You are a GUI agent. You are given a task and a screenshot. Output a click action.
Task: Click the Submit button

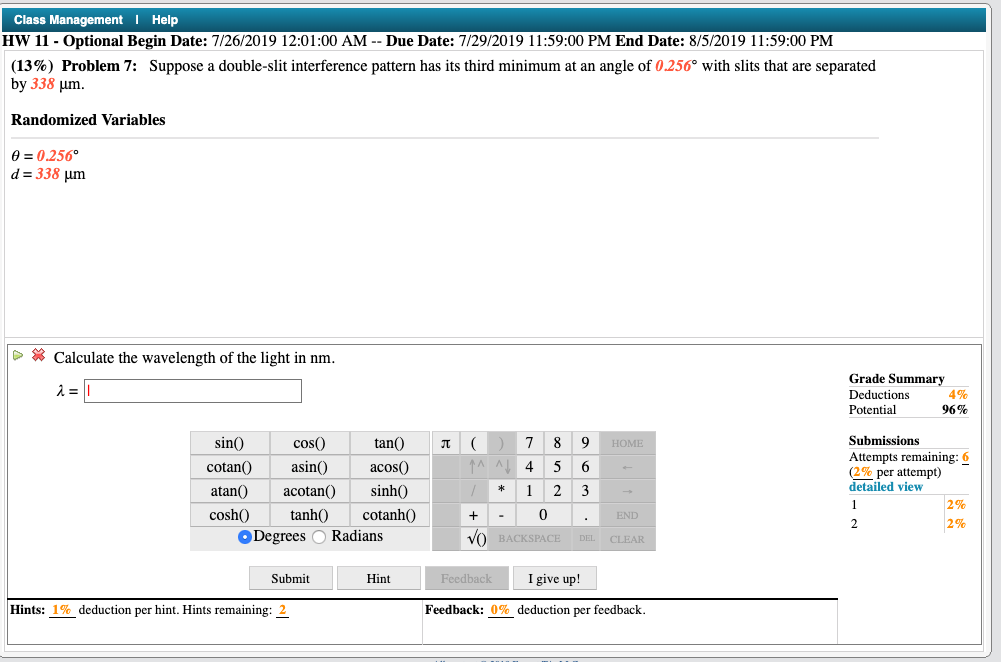click(290, 577)
